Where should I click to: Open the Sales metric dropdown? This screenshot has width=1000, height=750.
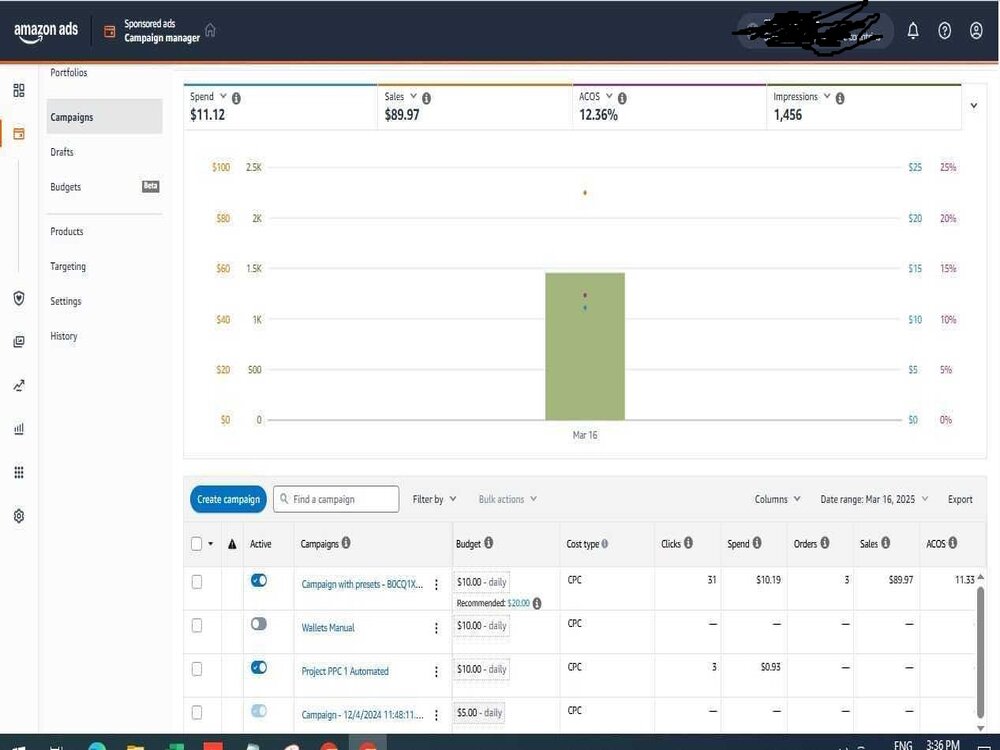(413, 96)
